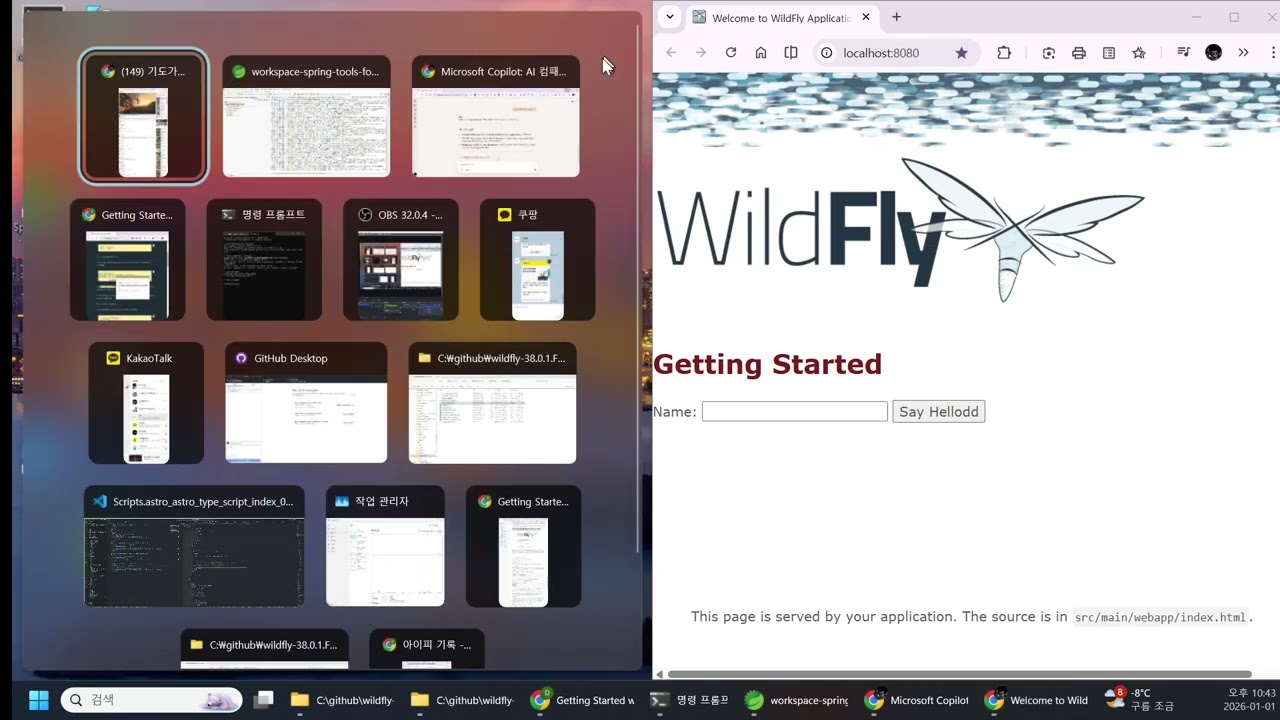Open the taskbar clock 오후 10:43
The image size is (1280, 720).
pos(1250,700)
